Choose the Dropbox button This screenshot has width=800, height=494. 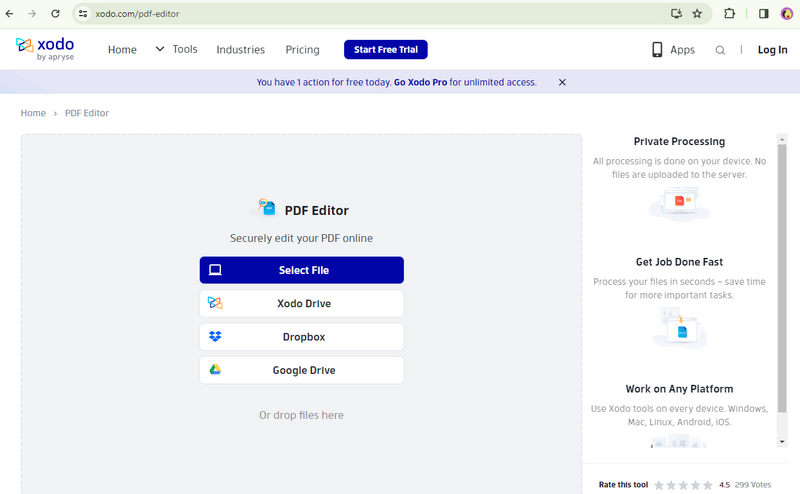pos(302,336)
